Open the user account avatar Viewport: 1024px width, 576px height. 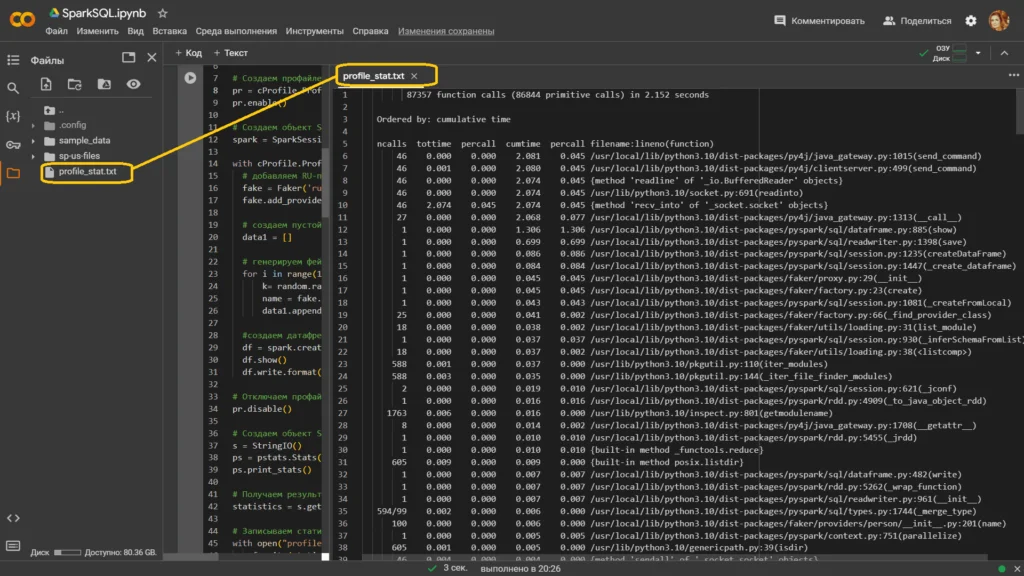pyautogui.click(x=999, y=20)
